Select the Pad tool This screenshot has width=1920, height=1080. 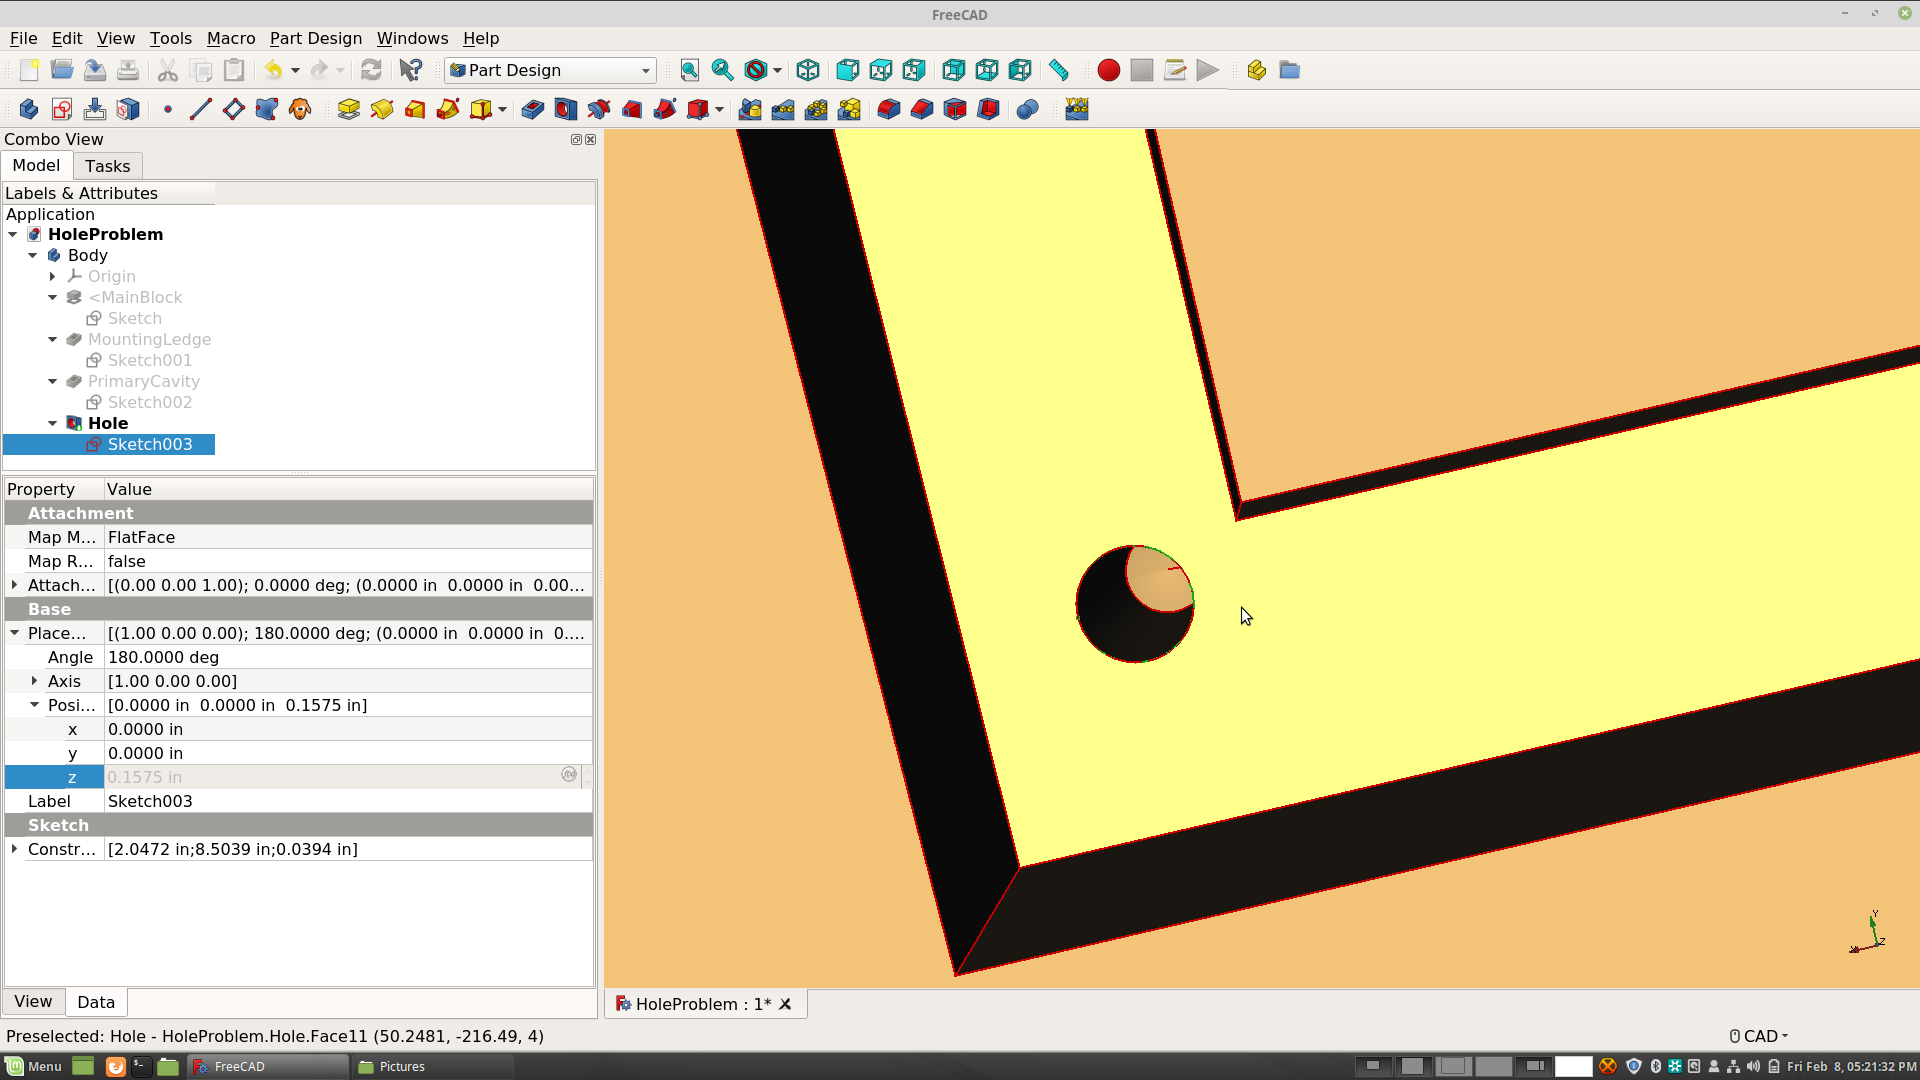tap(349, 109)
